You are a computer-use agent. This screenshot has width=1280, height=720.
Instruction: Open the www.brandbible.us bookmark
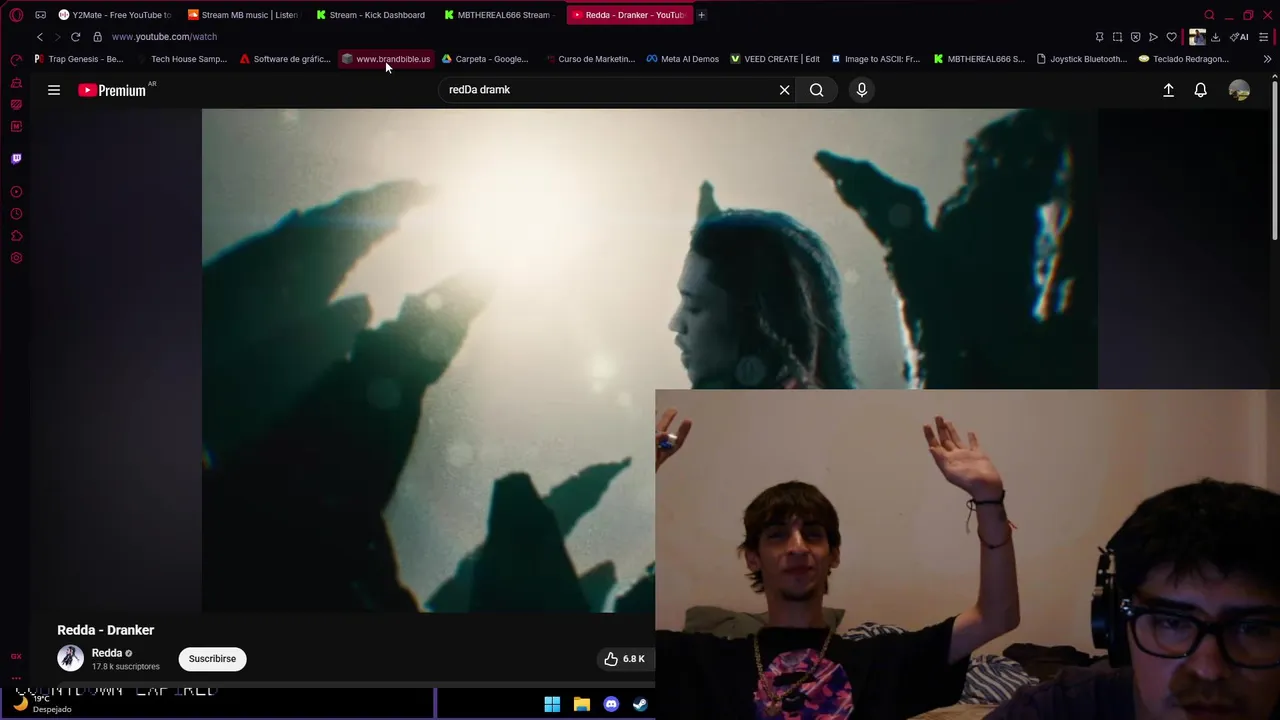click(x=386, y=59)
